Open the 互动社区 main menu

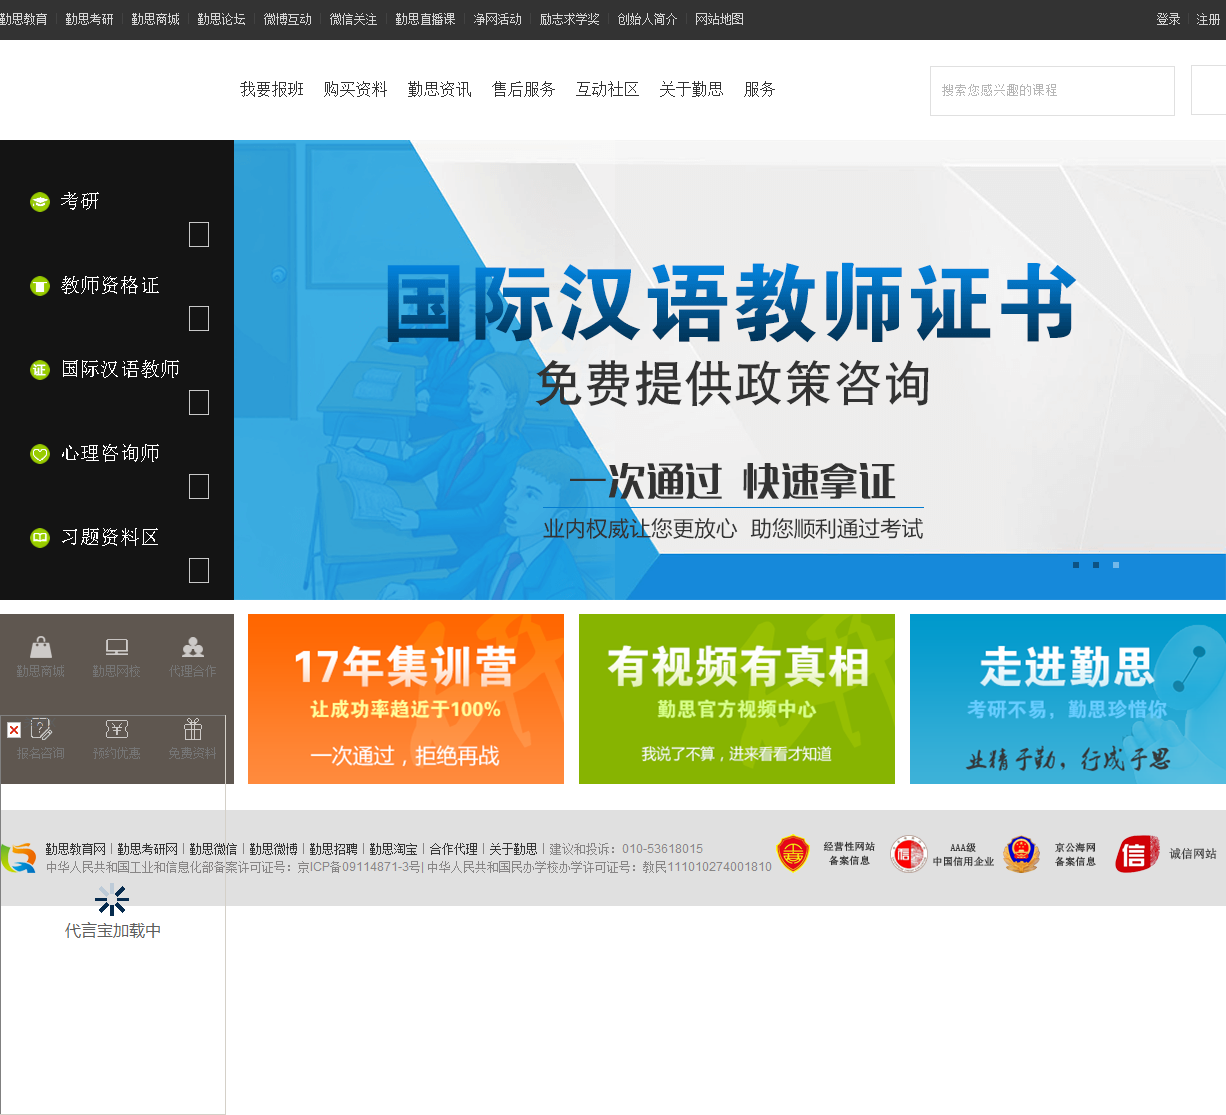coord(608,90)
